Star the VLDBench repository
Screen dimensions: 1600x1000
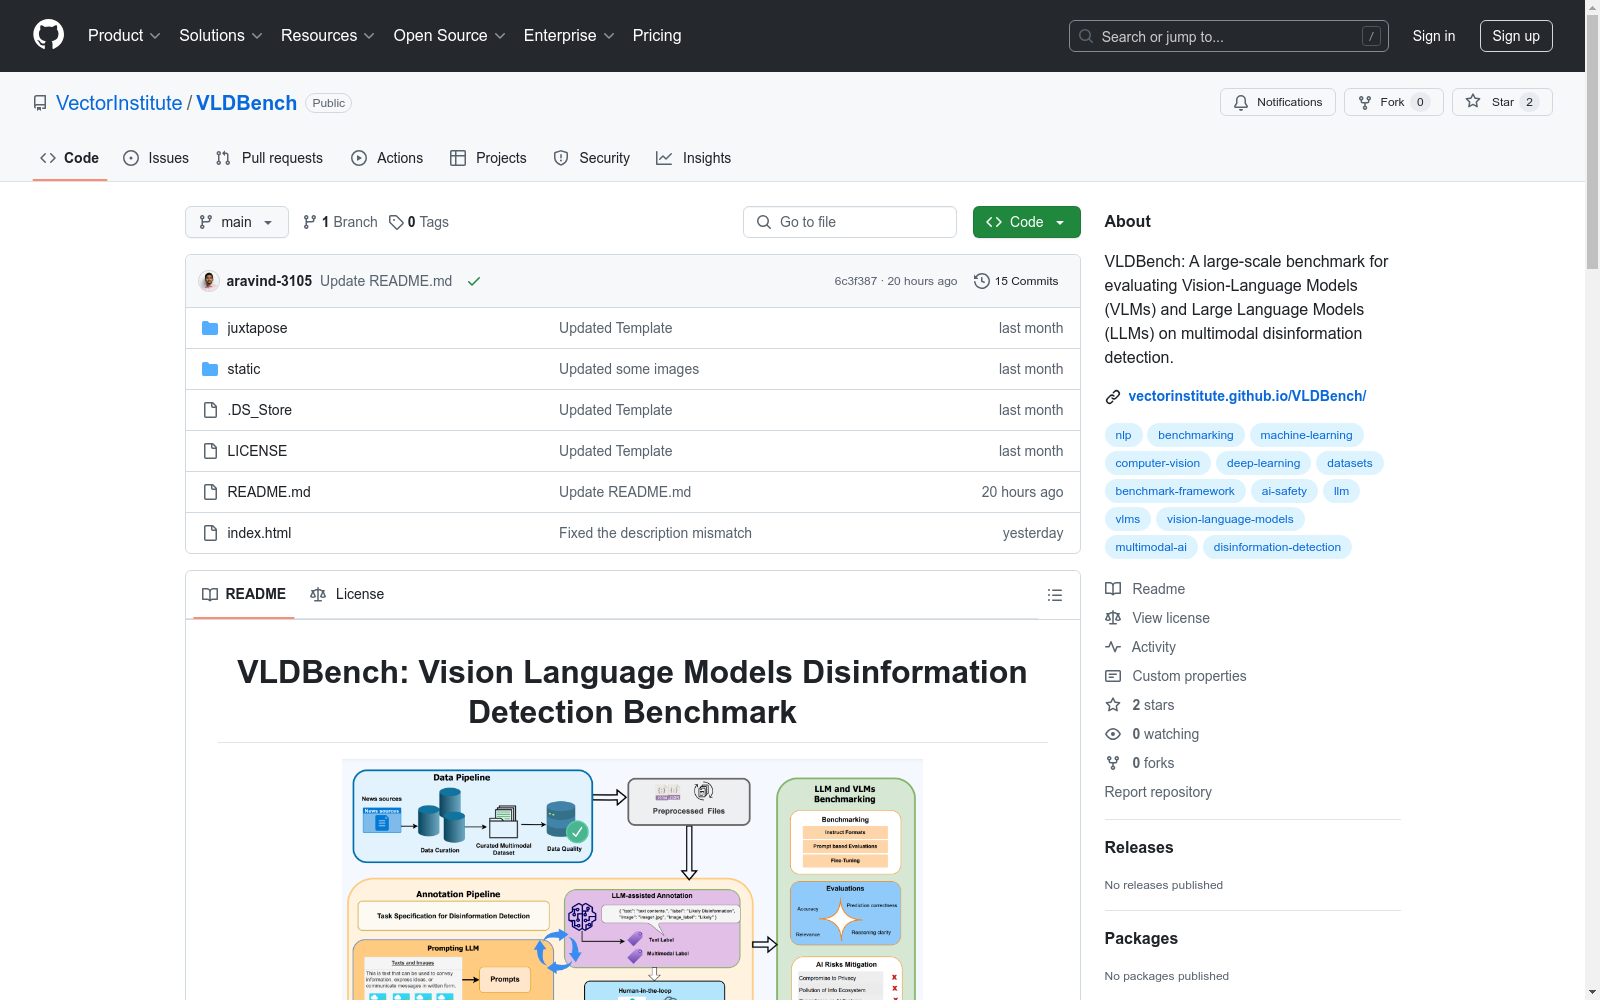point(1502,102)
